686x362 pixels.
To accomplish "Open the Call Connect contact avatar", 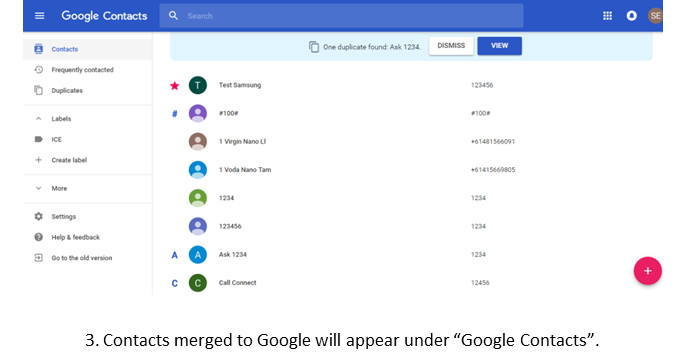I will 198,283.
